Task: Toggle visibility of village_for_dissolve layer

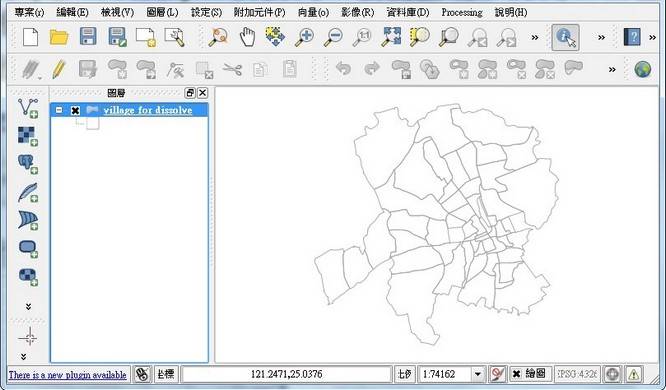Action: point(75,110)
